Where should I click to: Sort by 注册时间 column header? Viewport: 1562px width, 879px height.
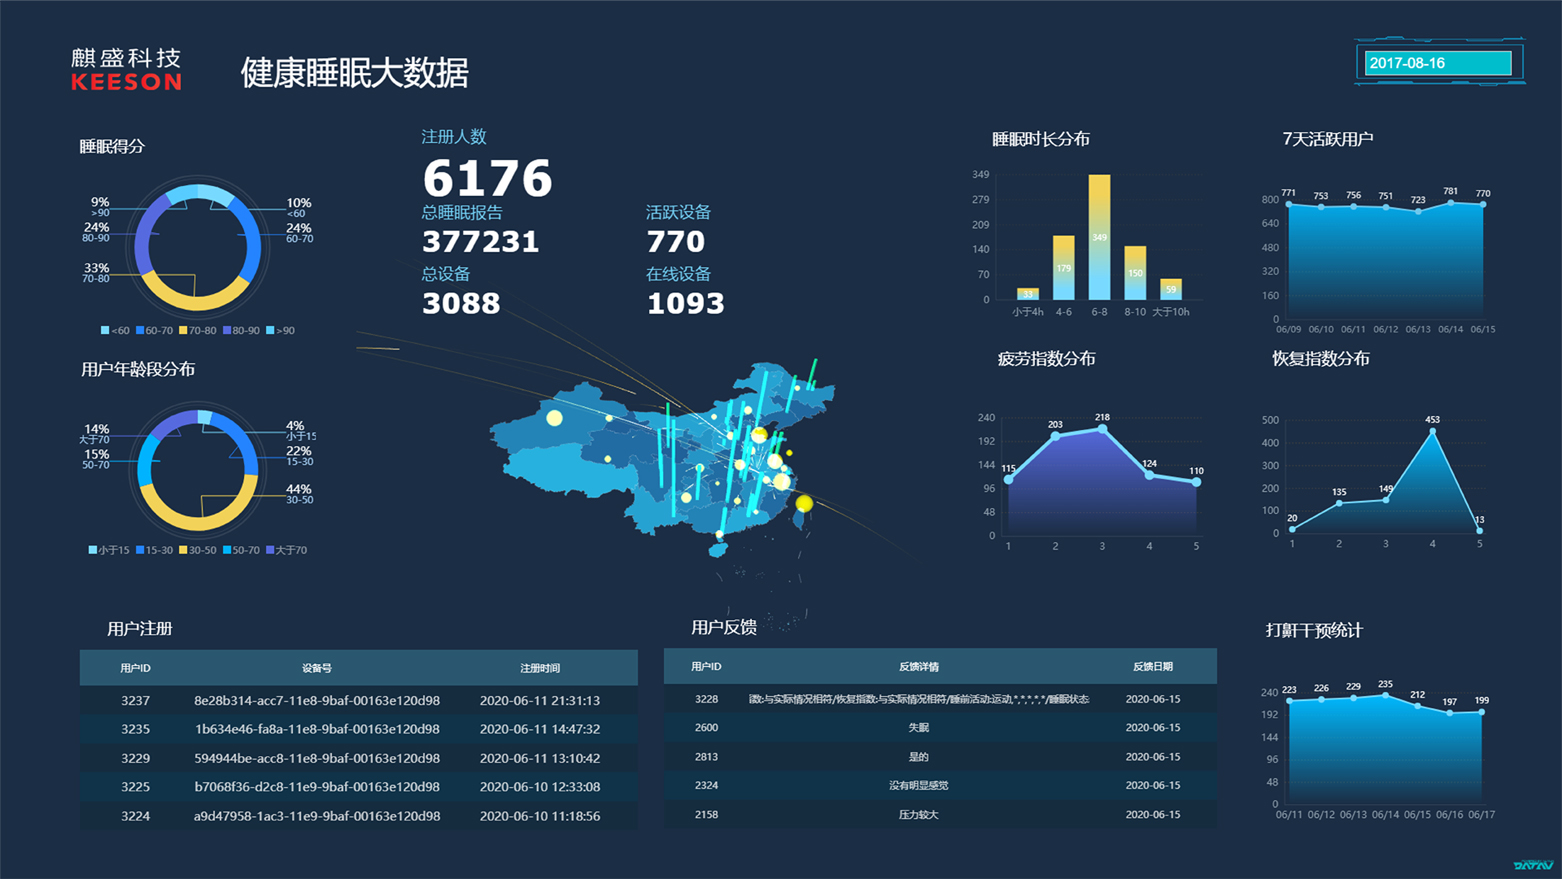pos(540,668)
